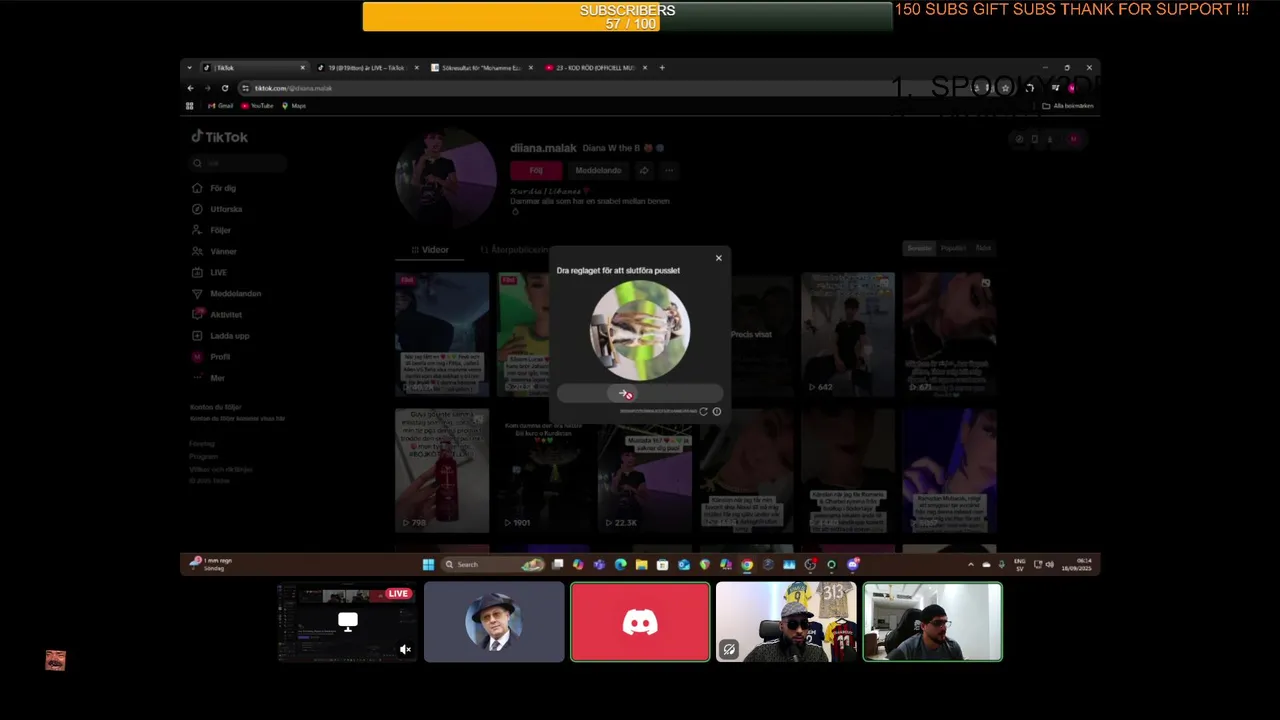Close the puzzle captcha dialog
The image size is (1280, 720).
[718, 258]
